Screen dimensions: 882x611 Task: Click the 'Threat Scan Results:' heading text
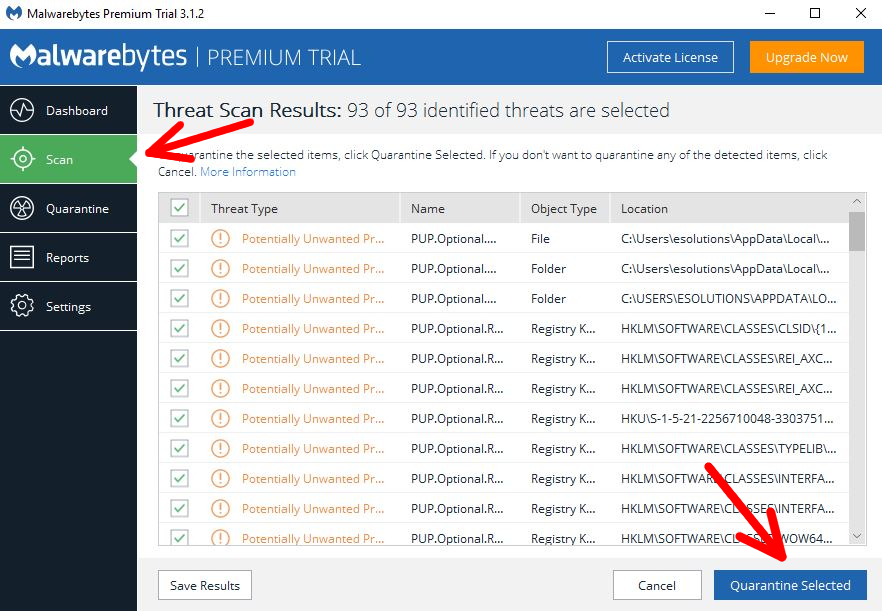248,110
